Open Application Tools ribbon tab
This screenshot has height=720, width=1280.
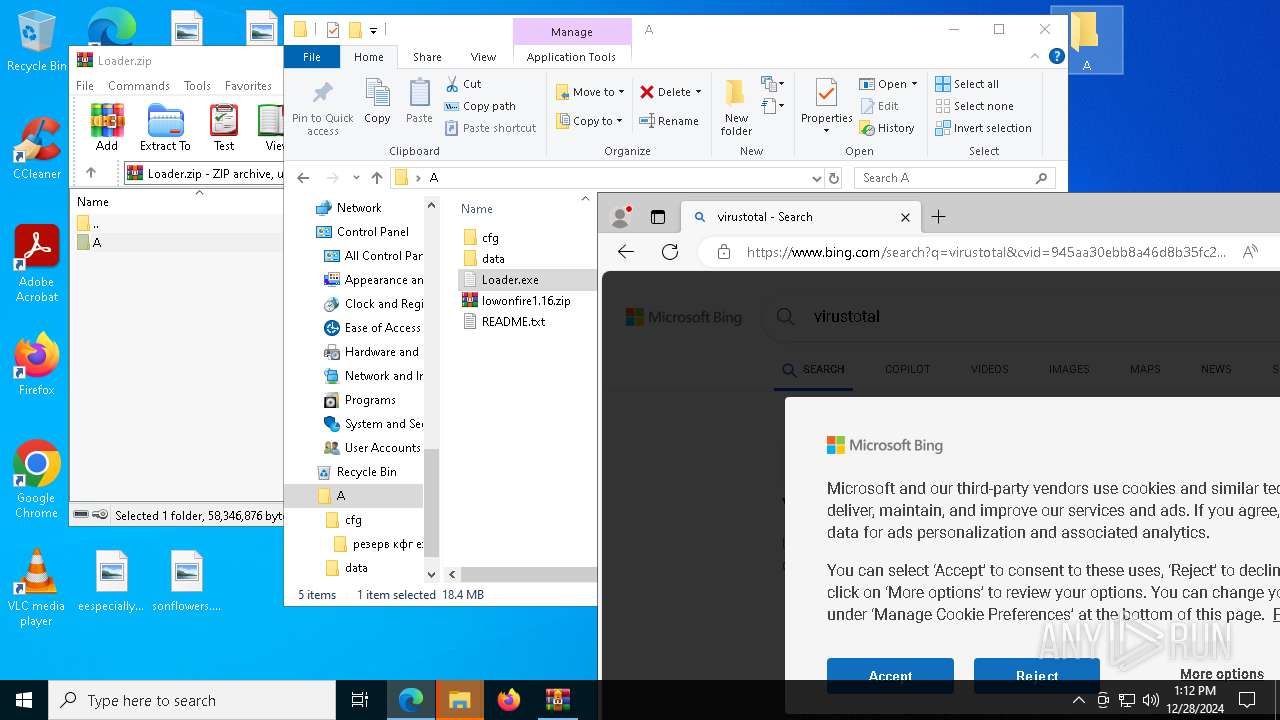coord(571,57)
